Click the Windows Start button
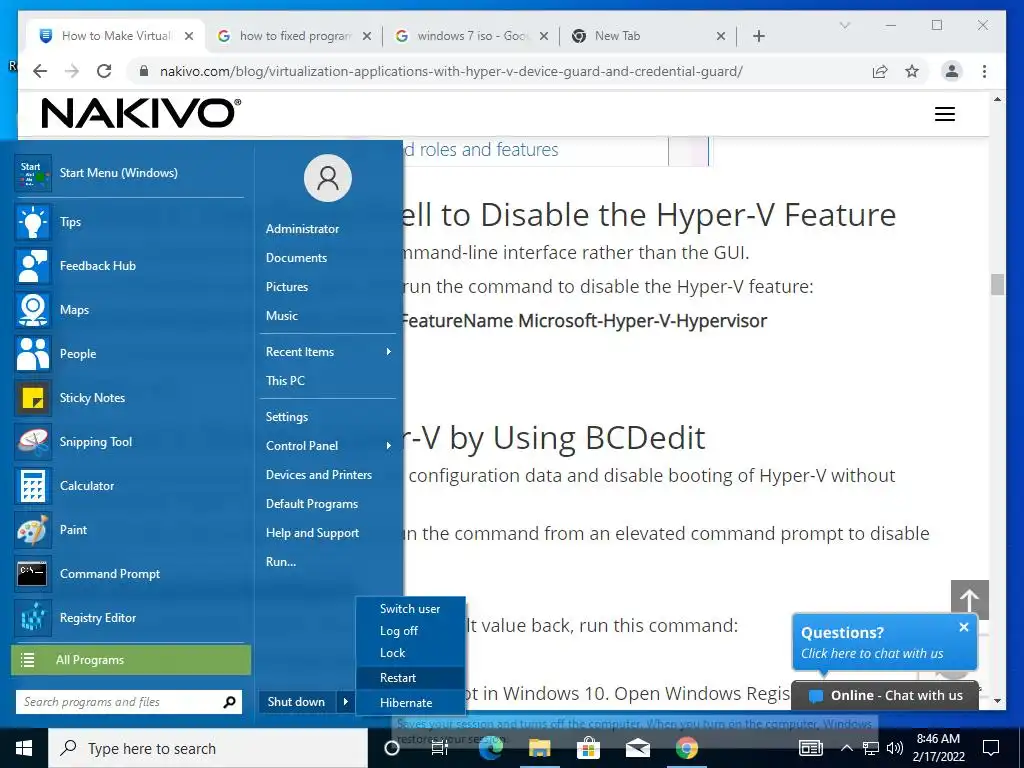This screenshot has height=768, width=1024. 24,748
